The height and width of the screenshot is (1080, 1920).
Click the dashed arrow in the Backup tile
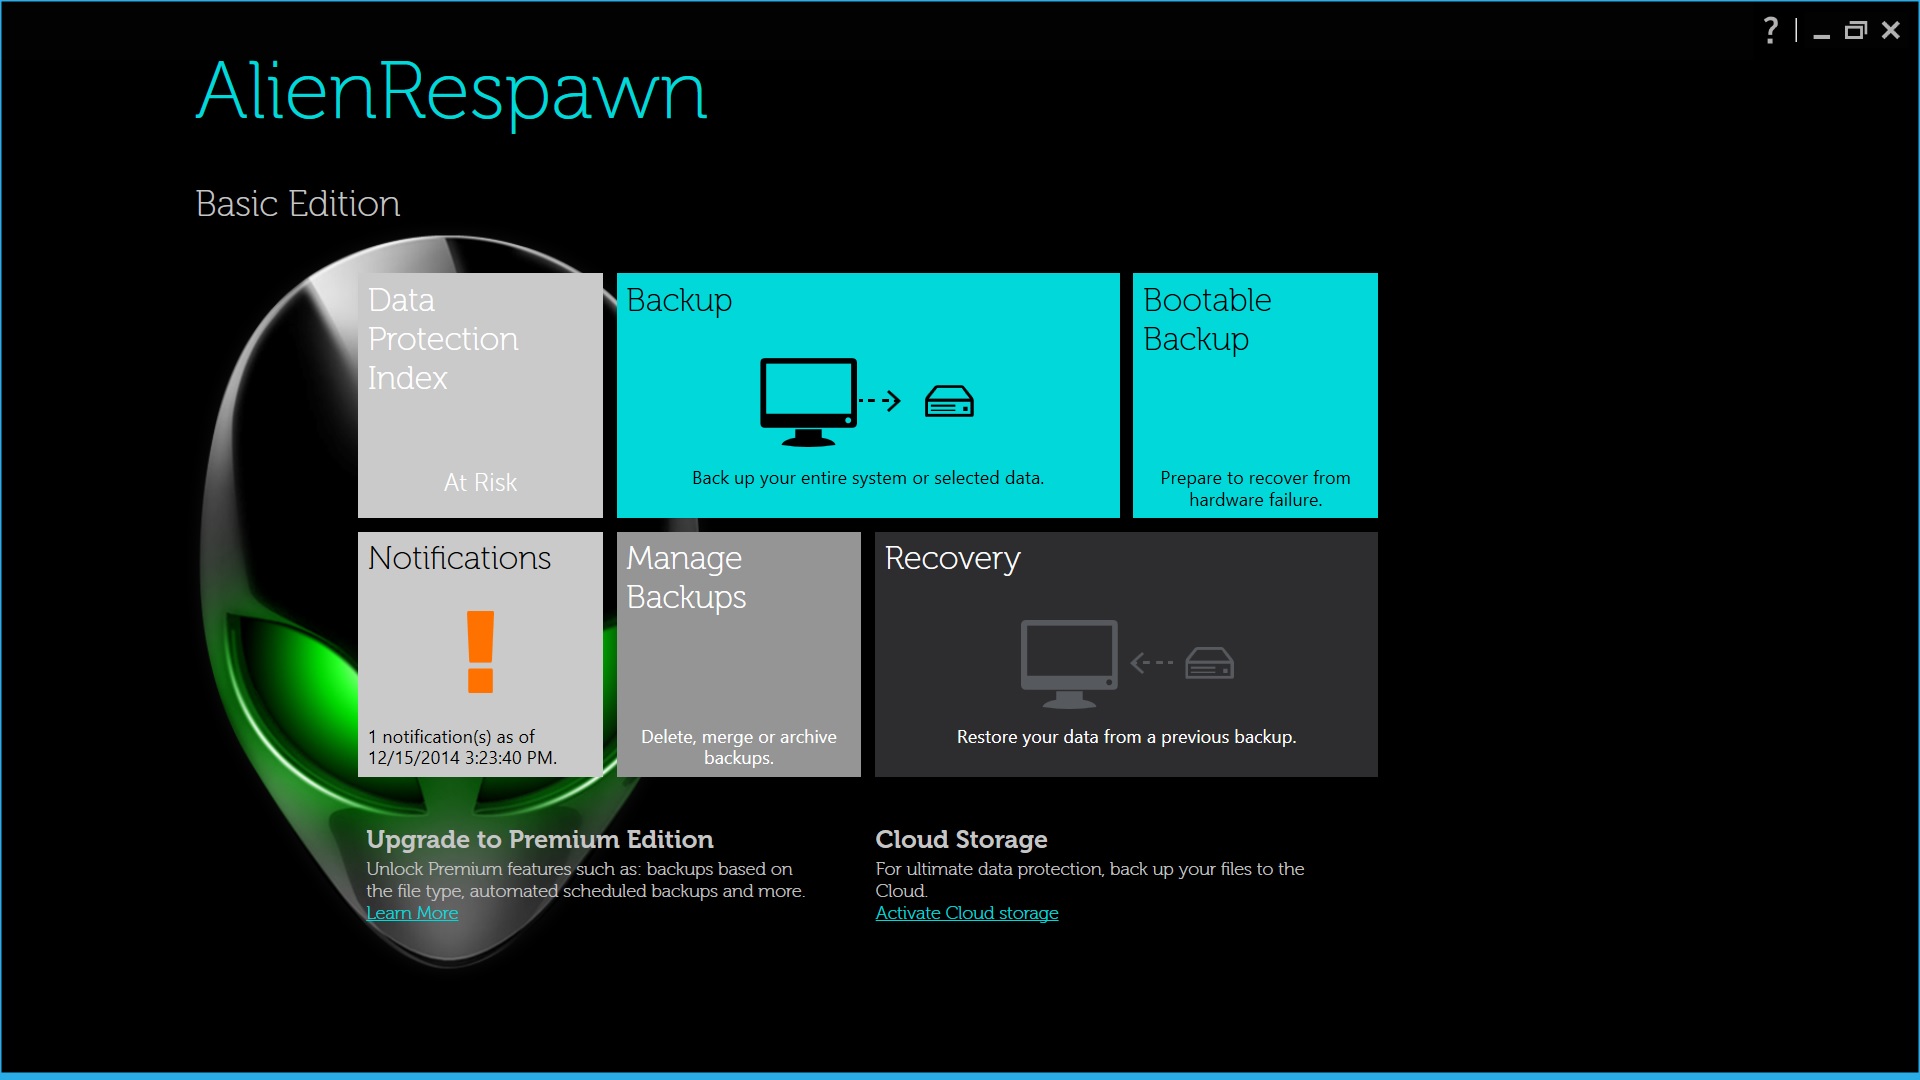tap(880, 402)
